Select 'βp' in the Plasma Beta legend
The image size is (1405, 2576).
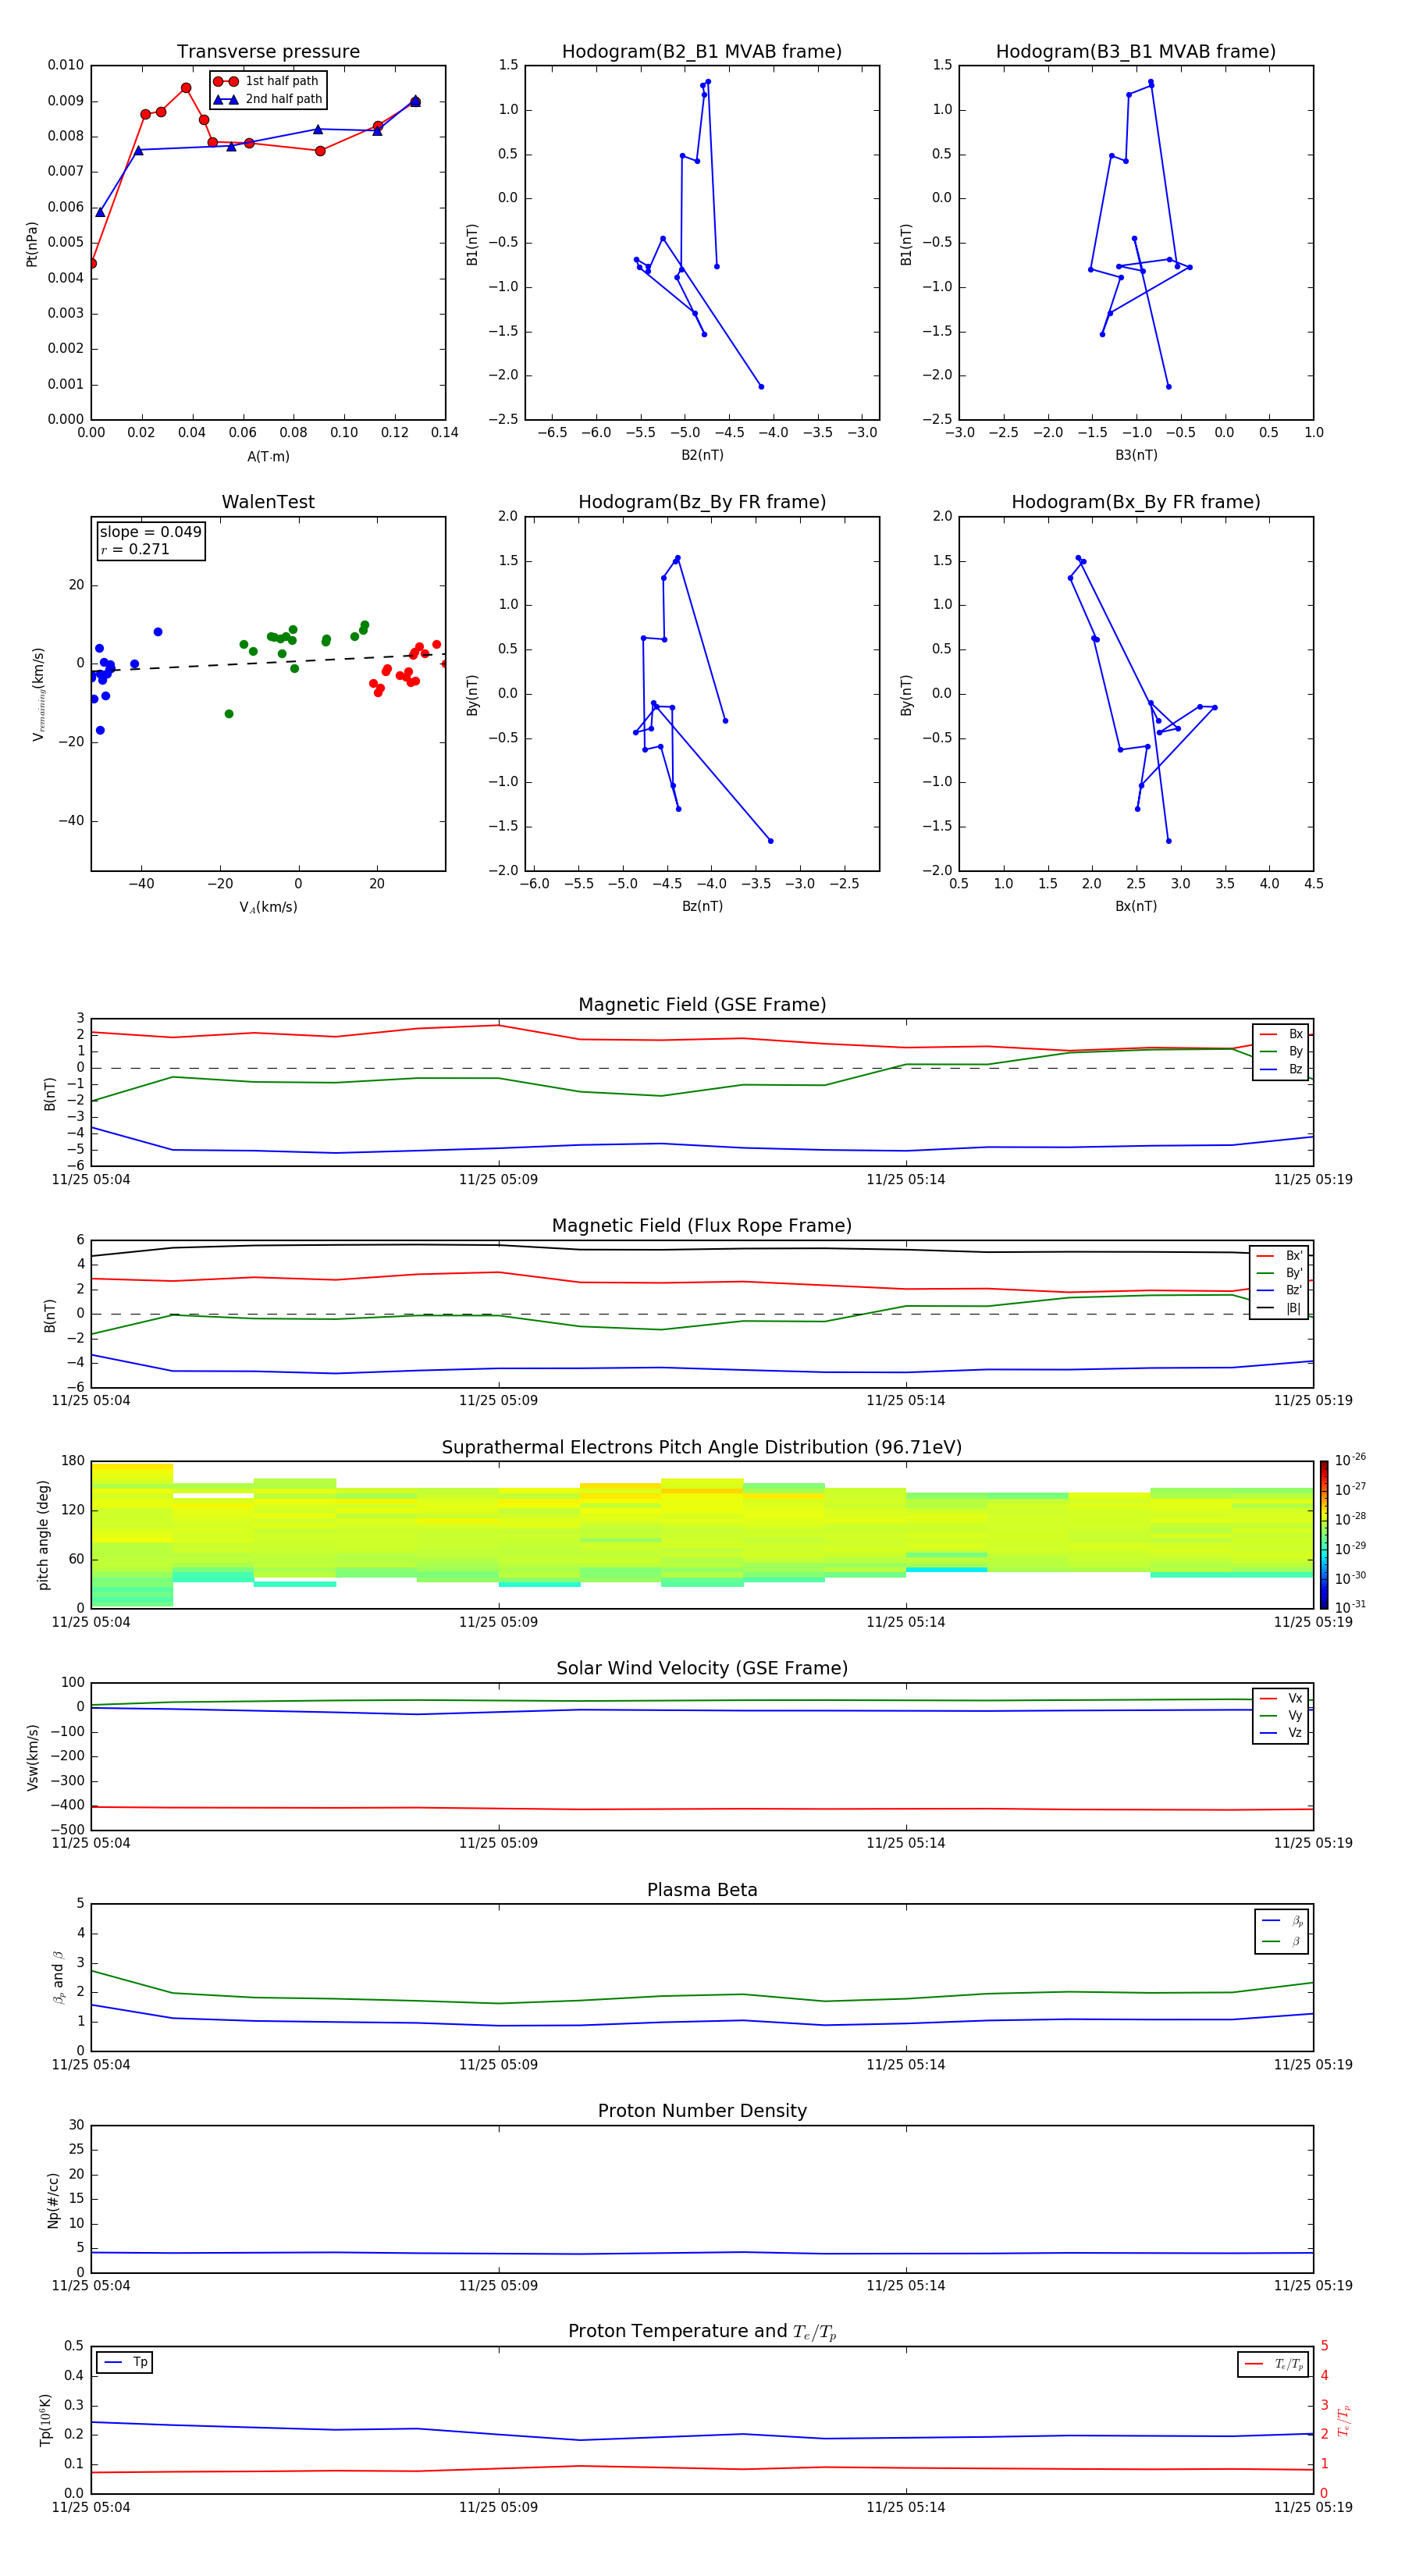1282,1921
